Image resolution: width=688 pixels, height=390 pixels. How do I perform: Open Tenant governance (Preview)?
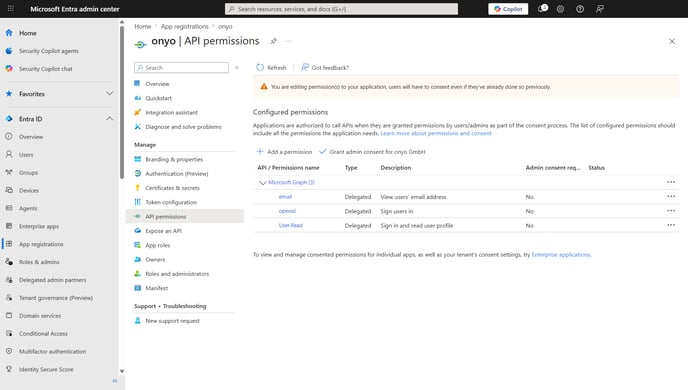56,298
